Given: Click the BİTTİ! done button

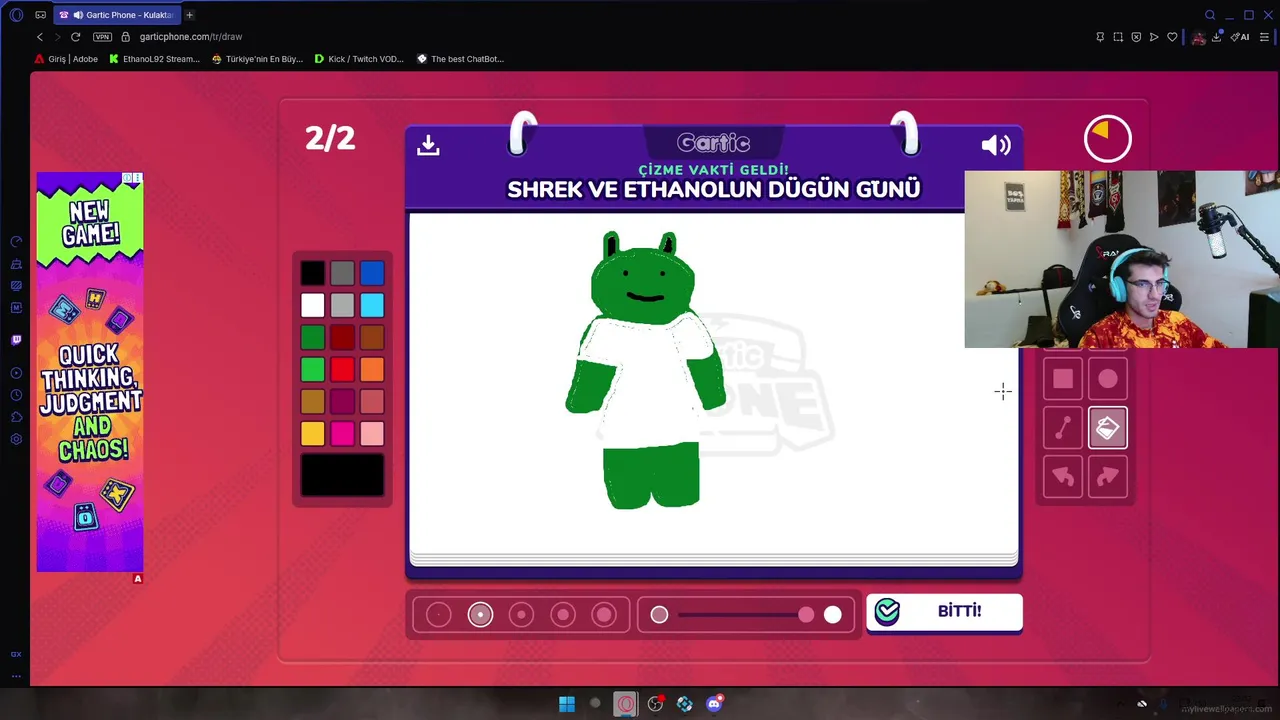Looking at the screenshot, I should [944, 612].
